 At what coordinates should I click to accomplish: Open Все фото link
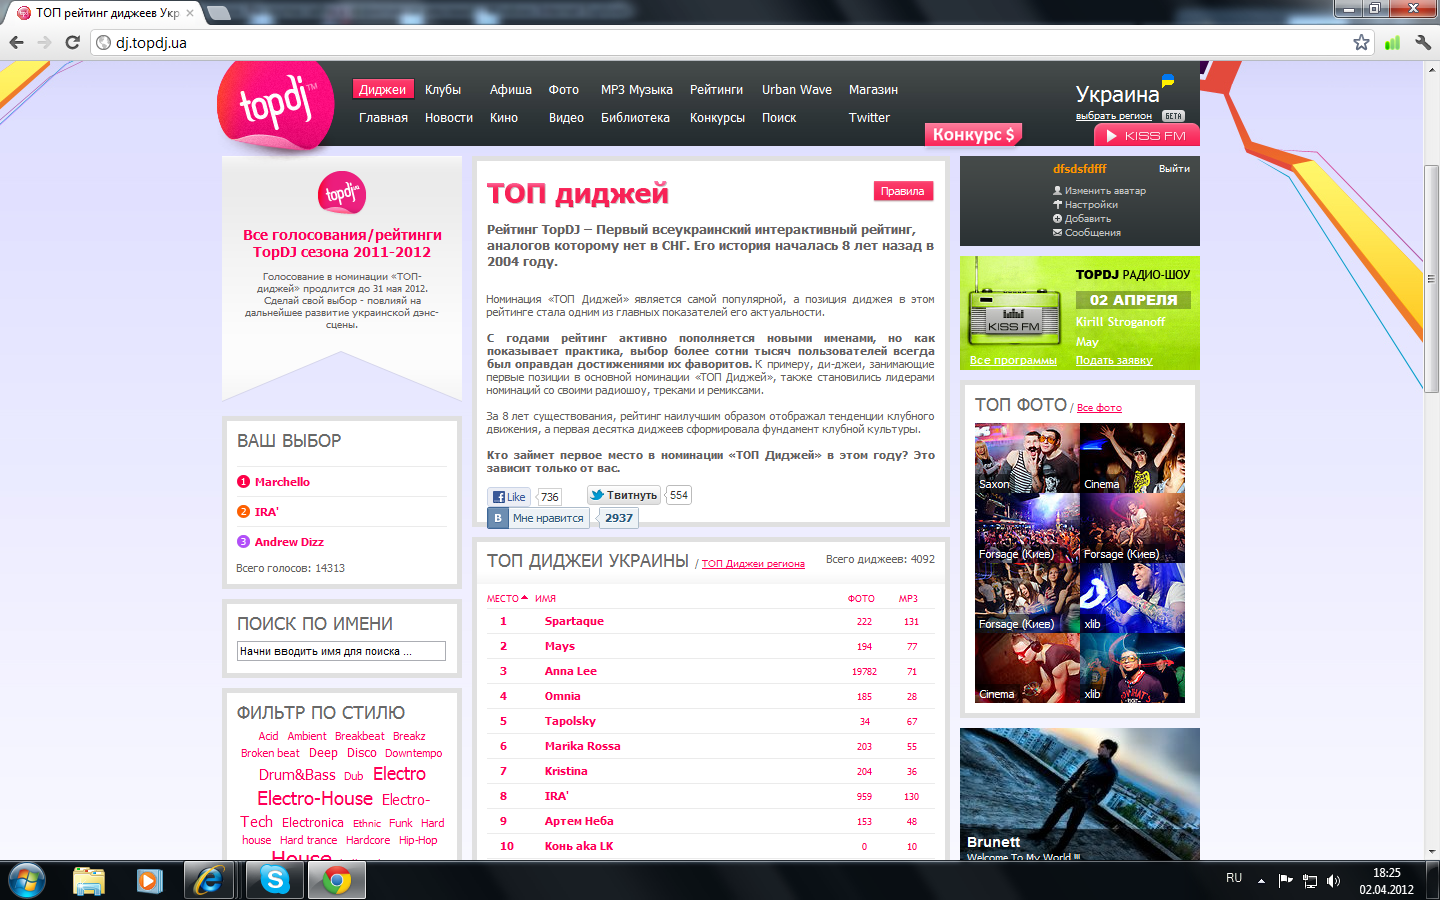point(1099,408)
